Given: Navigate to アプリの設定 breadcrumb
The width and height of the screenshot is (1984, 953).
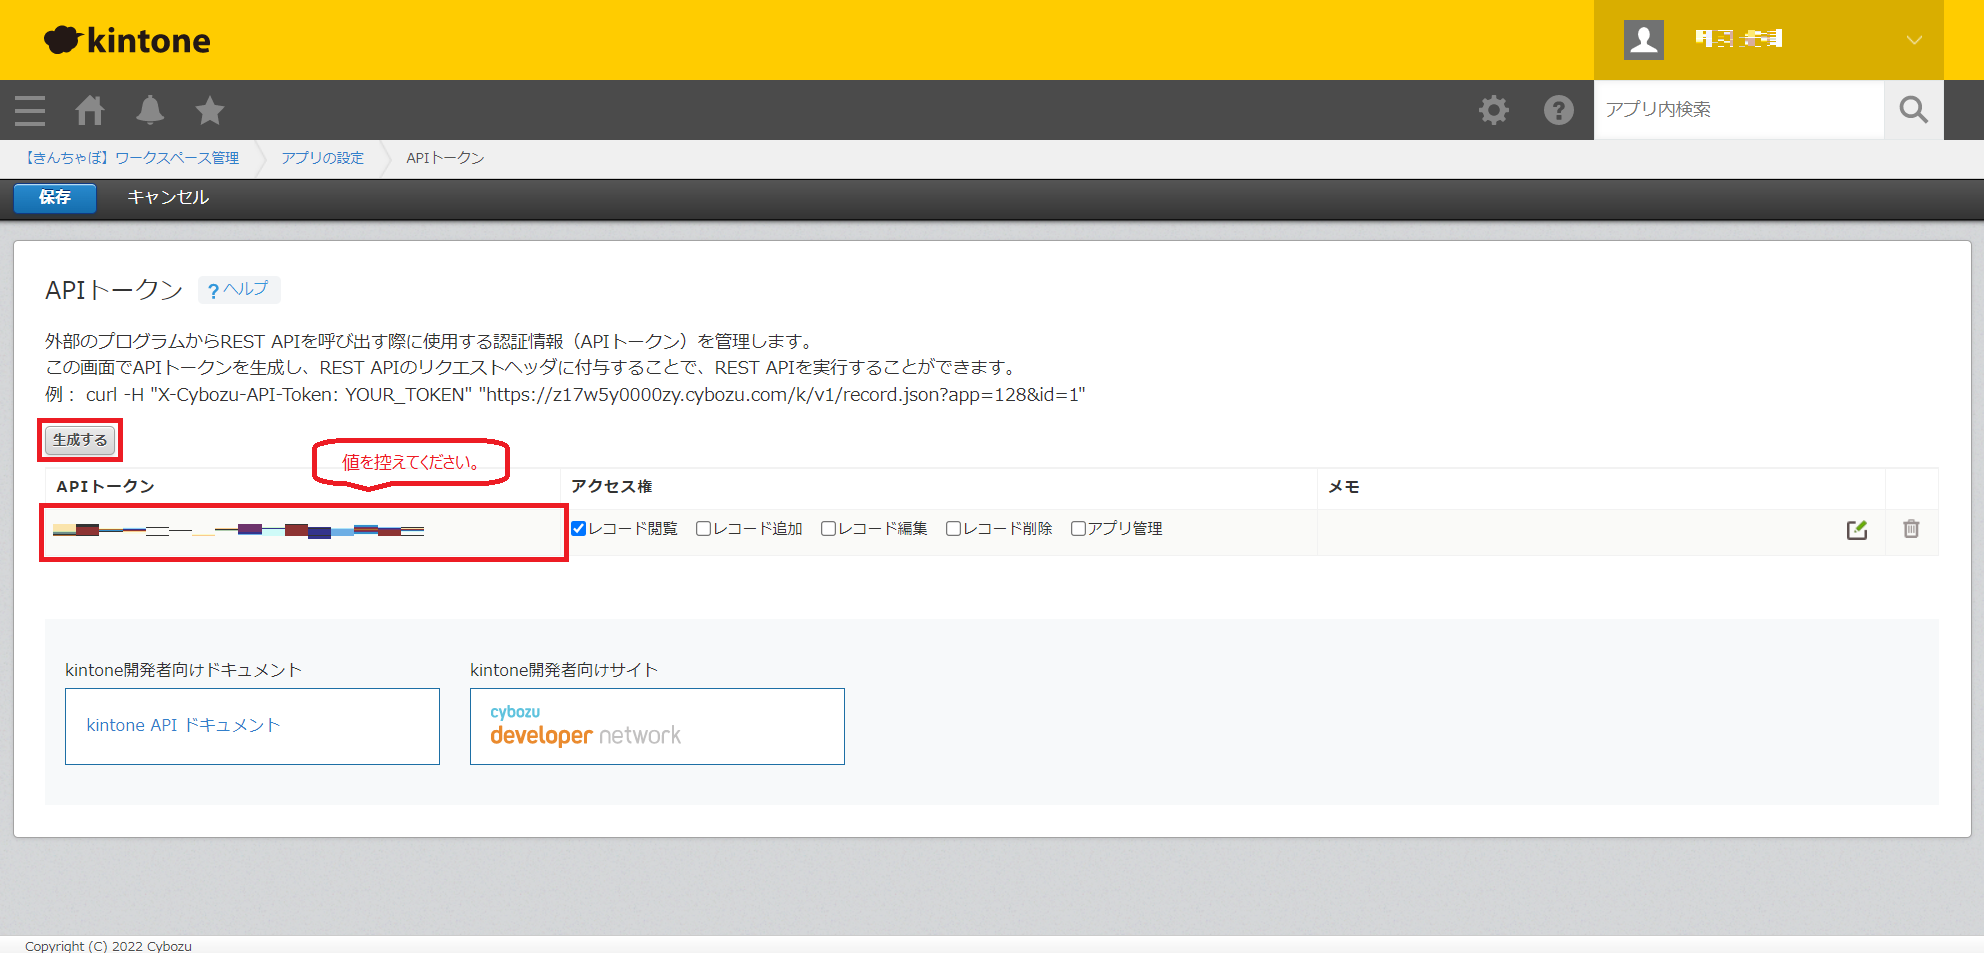Looking at the screenshot, I should coord(322,158).
